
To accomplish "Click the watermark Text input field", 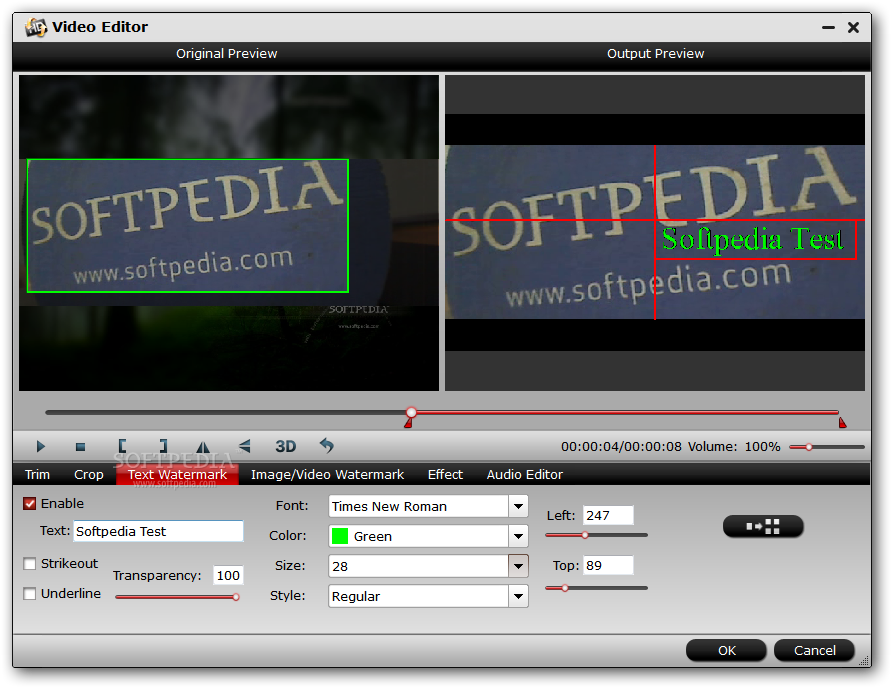I will point(158,531).
